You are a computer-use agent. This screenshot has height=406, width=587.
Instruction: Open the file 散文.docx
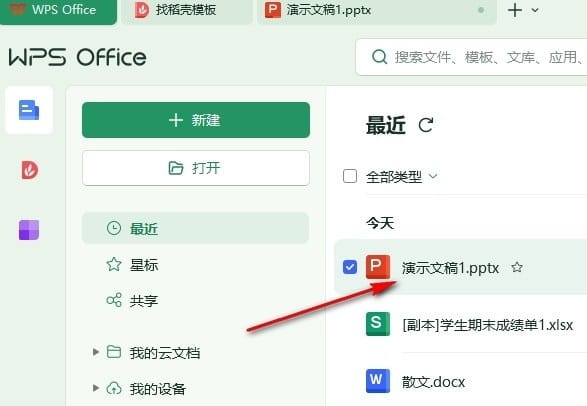click(x=433, y=382)
